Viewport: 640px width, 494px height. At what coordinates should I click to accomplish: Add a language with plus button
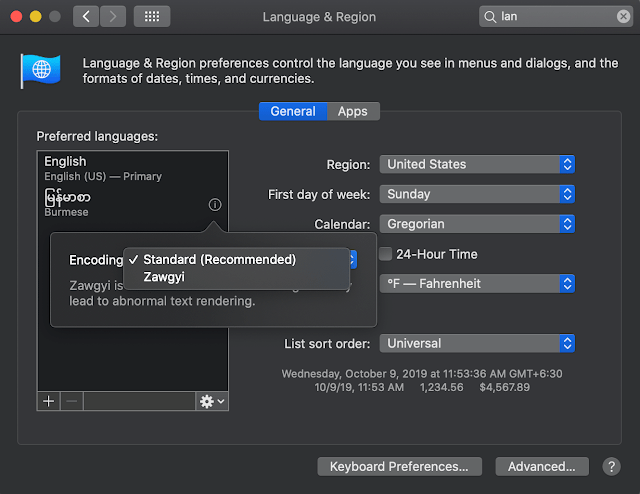(49, 401)
